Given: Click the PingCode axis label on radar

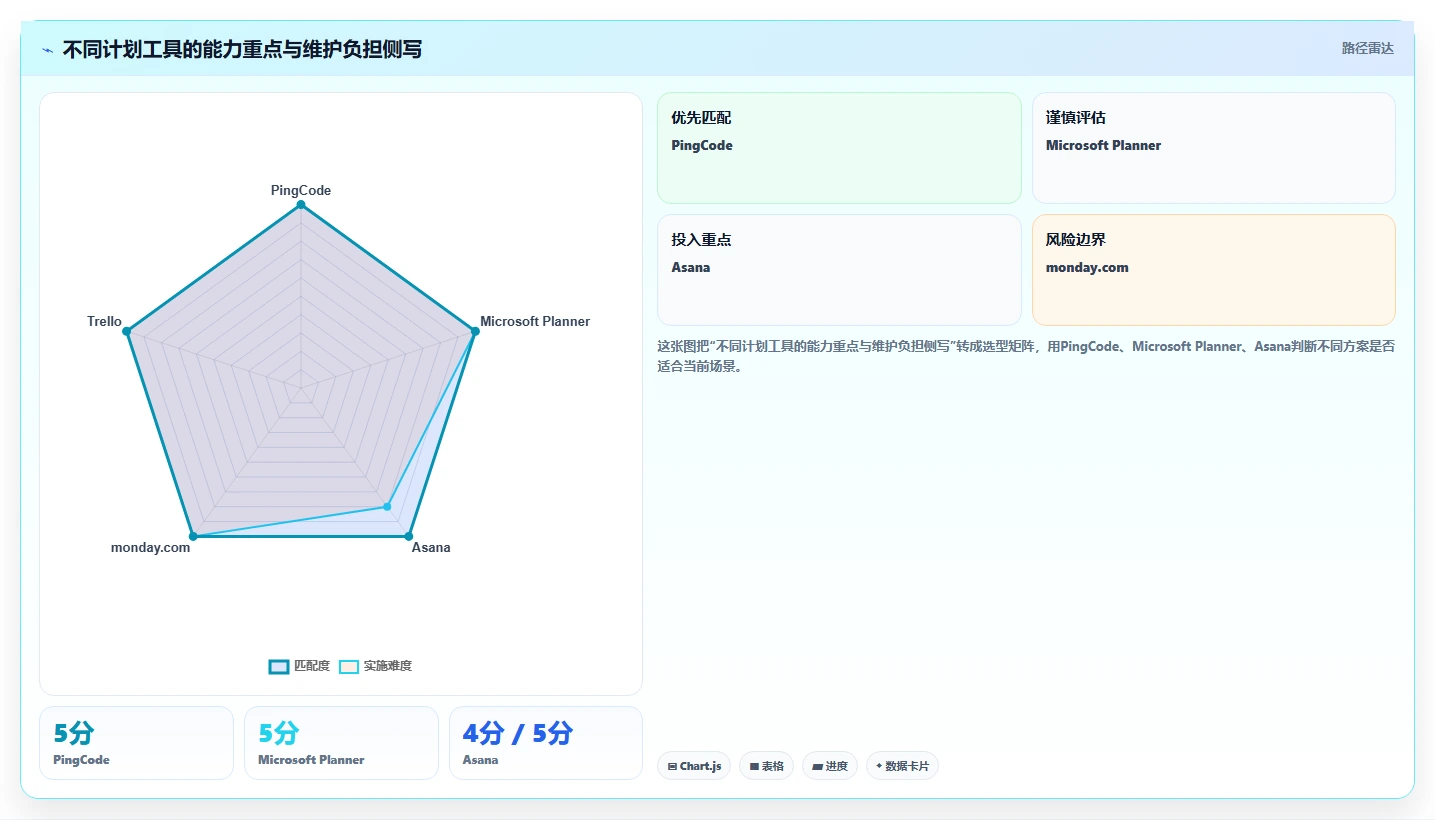Looking at the screenshot, I should (x=301, y=190).
